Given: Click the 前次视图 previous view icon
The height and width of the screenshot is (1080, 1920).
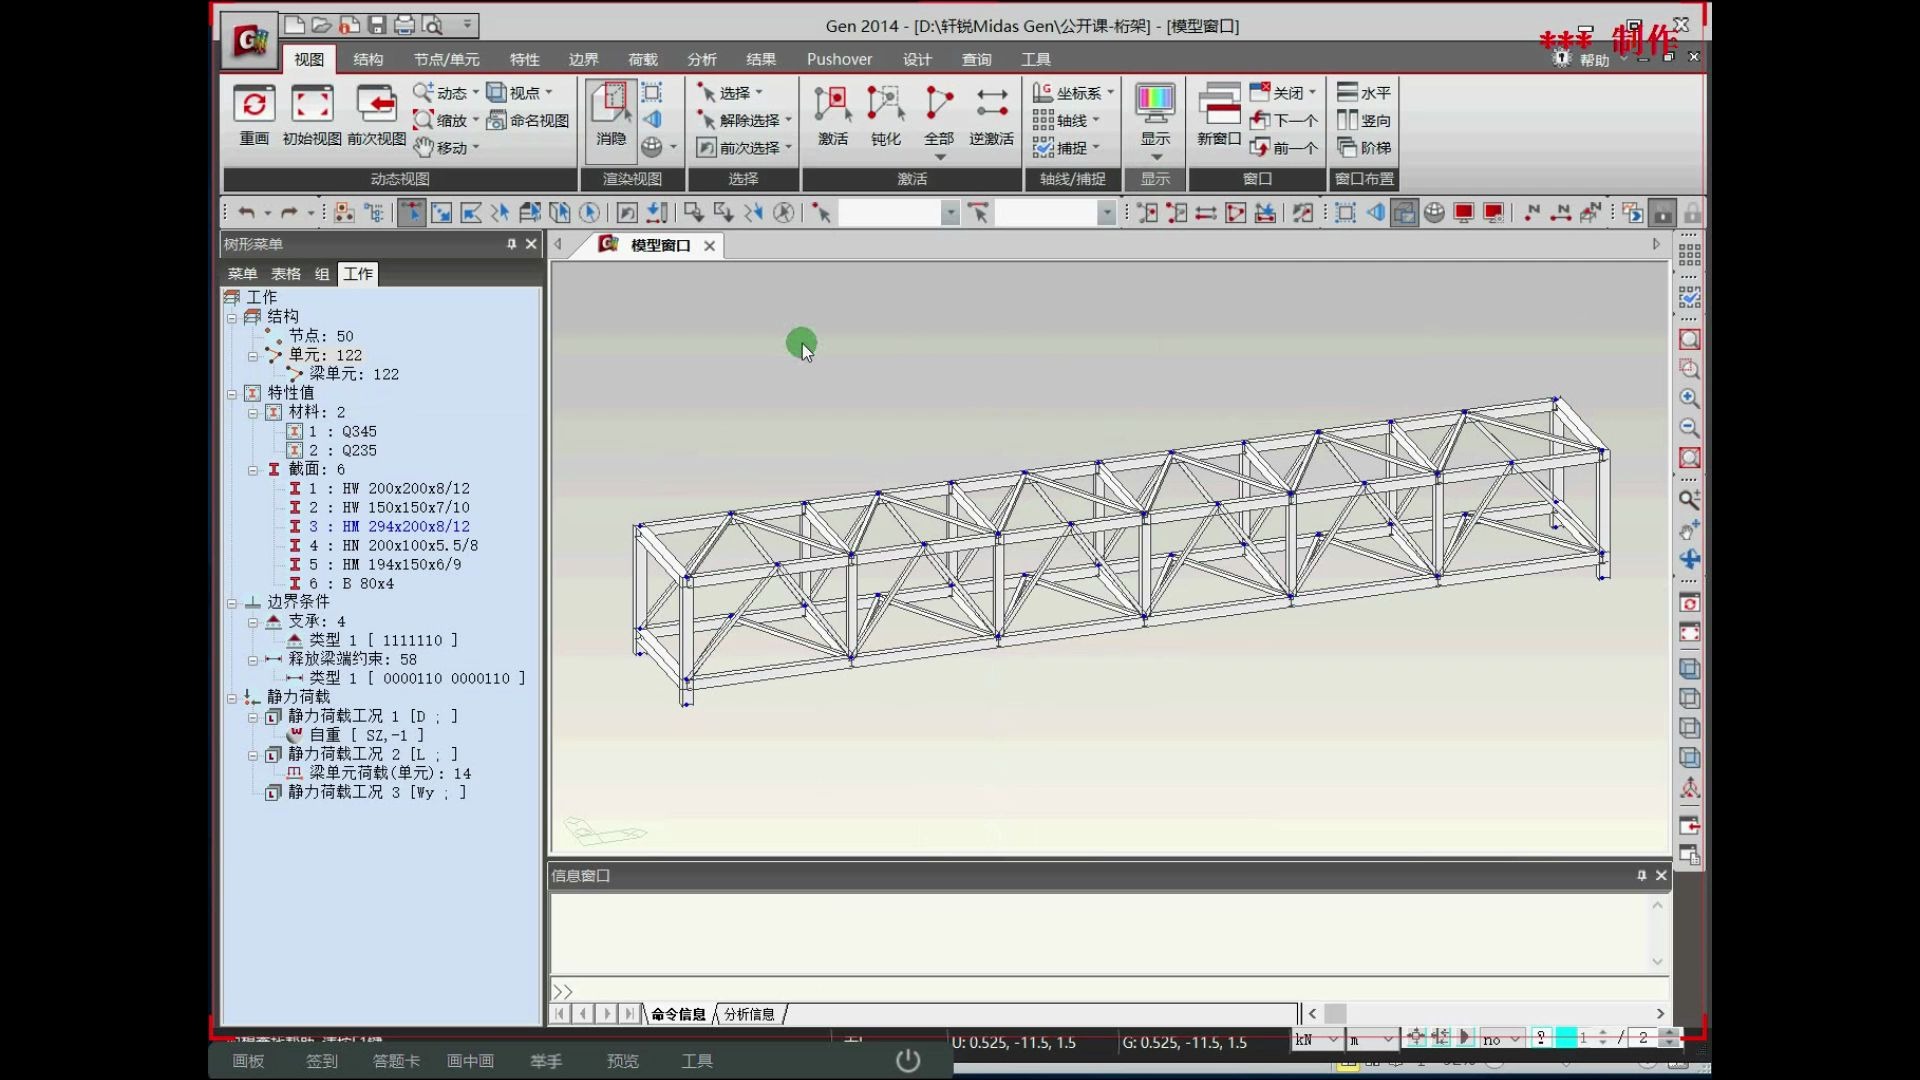Looking at the screenshot, I should point(376,104).
